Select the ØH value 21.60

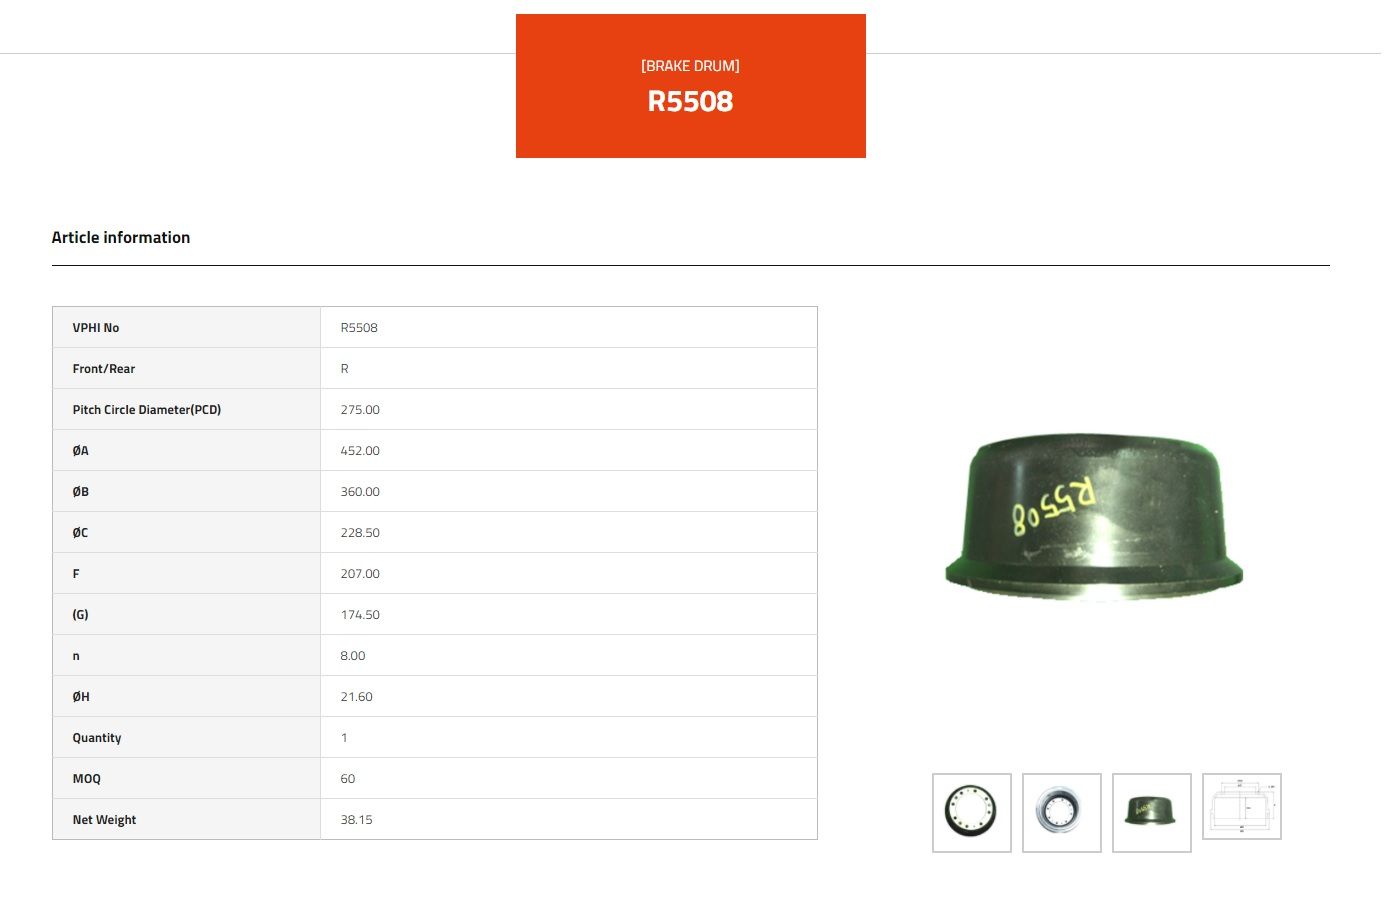pyautogui.click(x=356, y=697)
